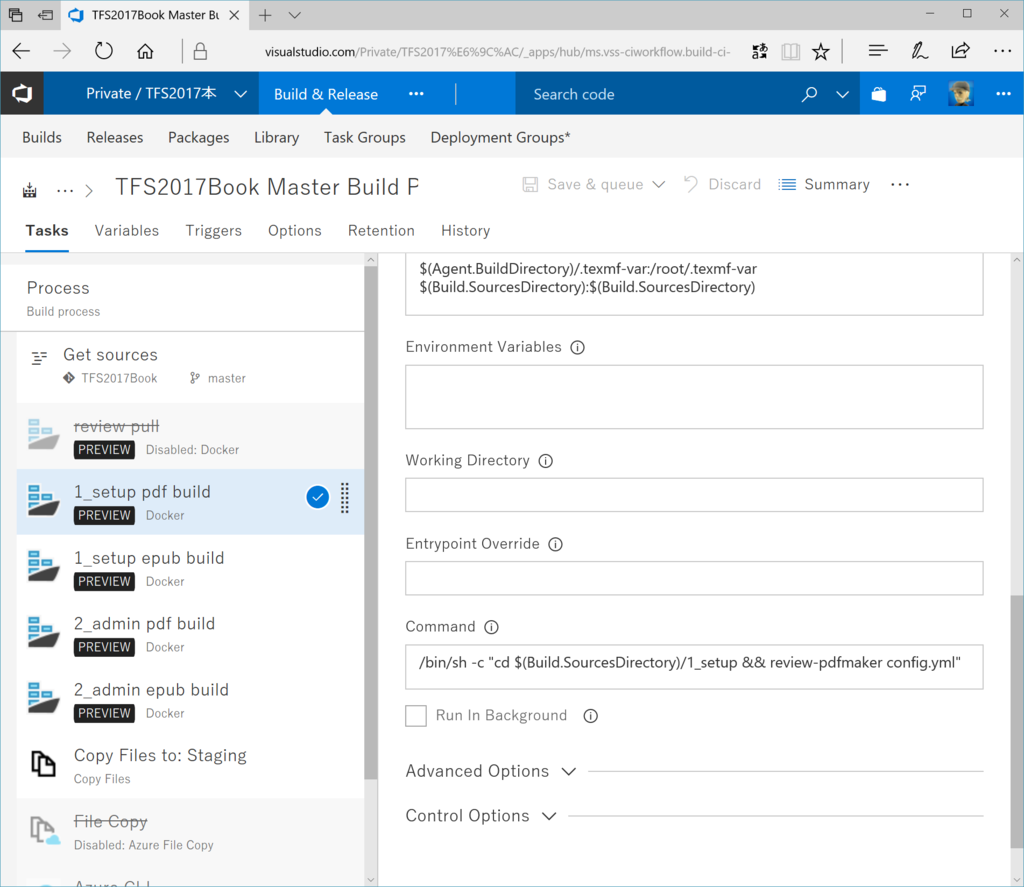Switch to the Options tab
Viewport: 1024px width, 887px height.
tap(295, 231)
